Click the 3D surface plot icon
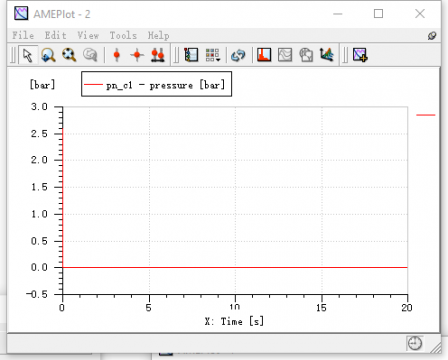 326,55
